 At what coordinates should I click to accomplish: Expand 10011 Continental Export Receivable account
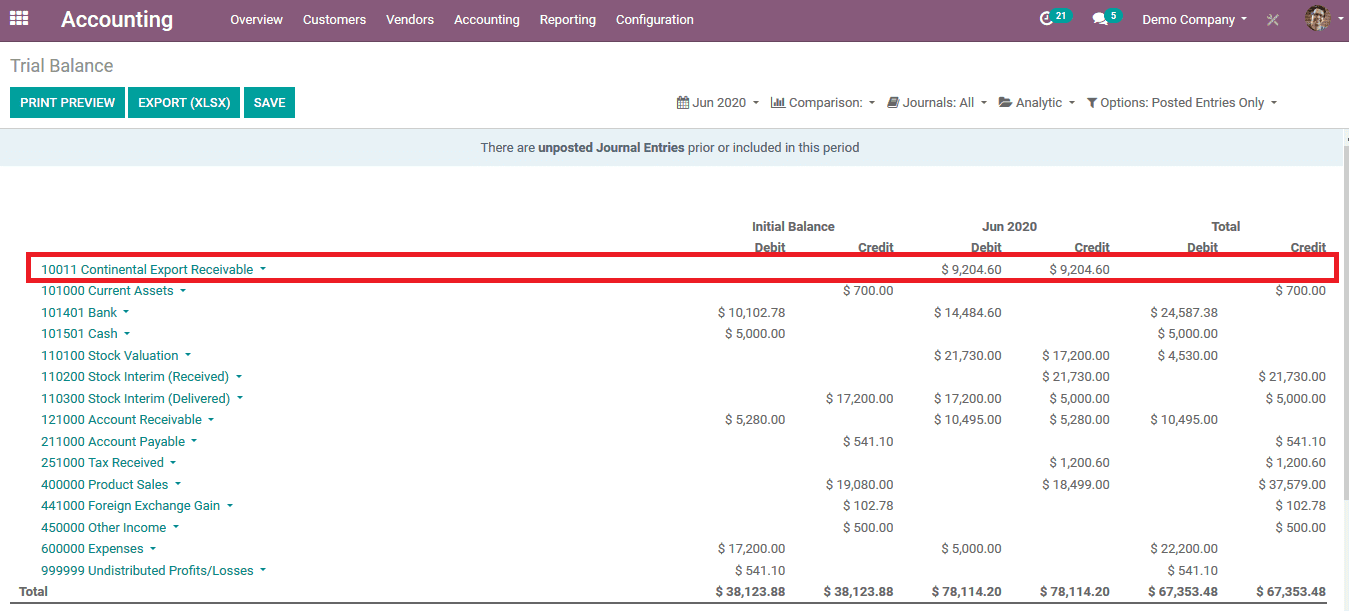153,269
